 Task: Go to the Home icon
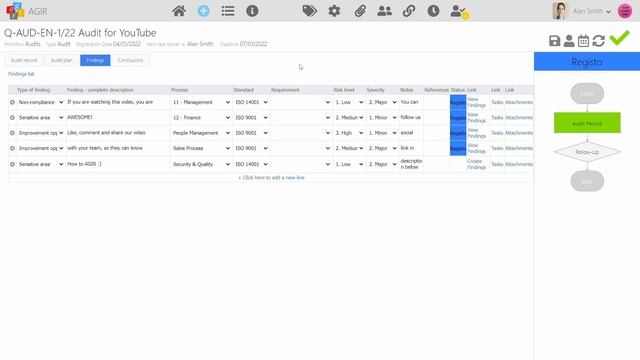pyautogui.click(x=179, y=11)
